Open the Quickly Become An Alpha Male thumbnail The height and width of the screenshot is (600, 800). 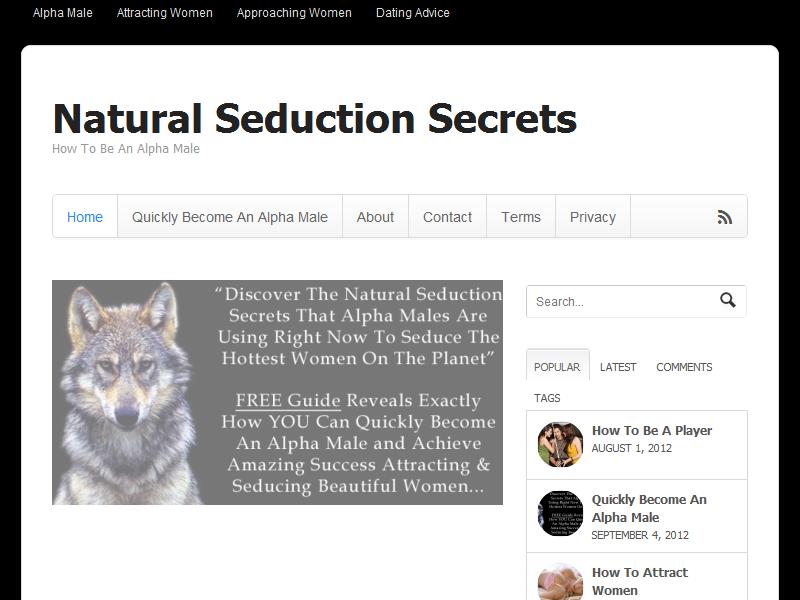click(x=560, y=514)
